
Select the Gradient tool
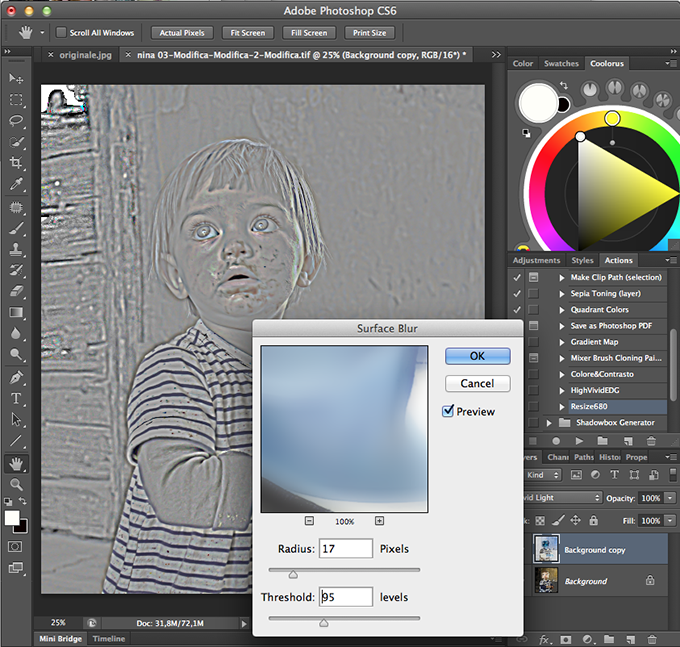(16, 312)
